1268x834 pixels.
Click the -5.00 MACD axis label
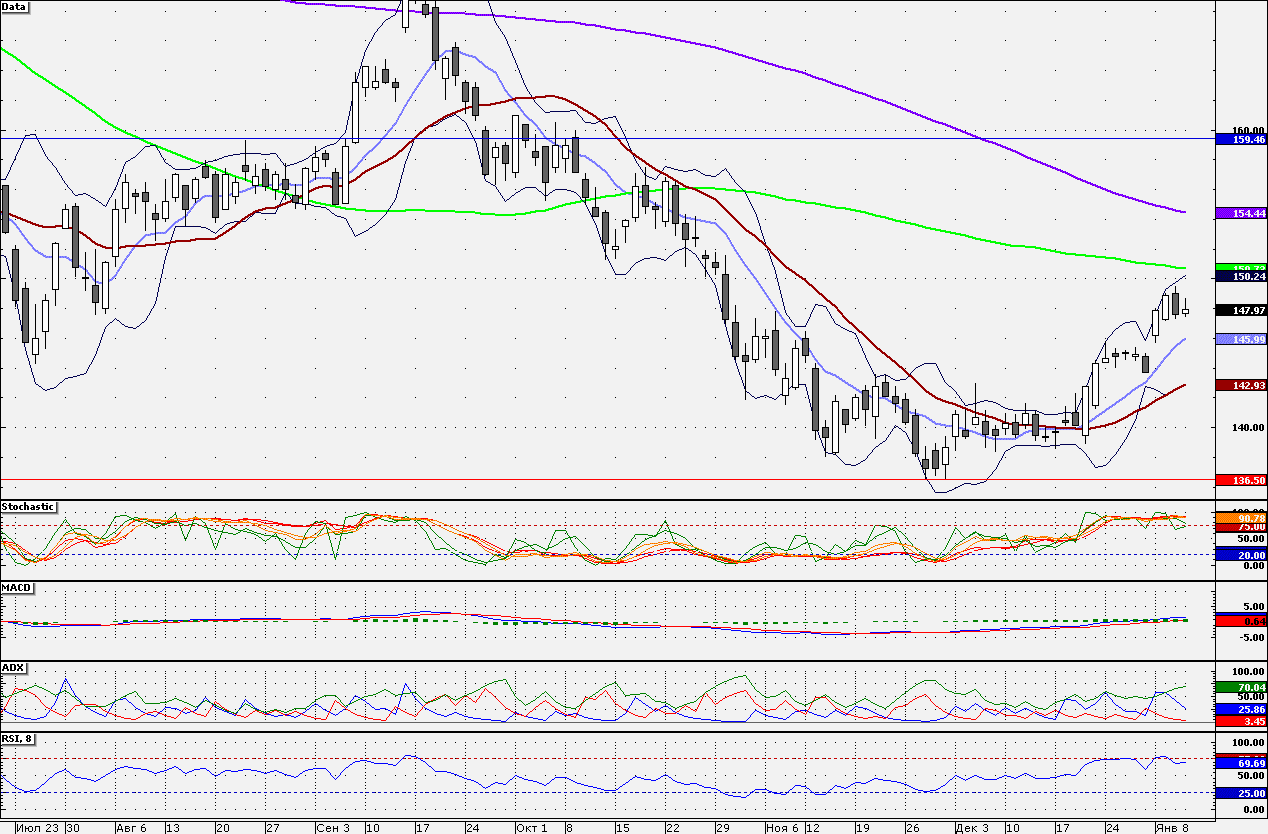(1252, 637)
